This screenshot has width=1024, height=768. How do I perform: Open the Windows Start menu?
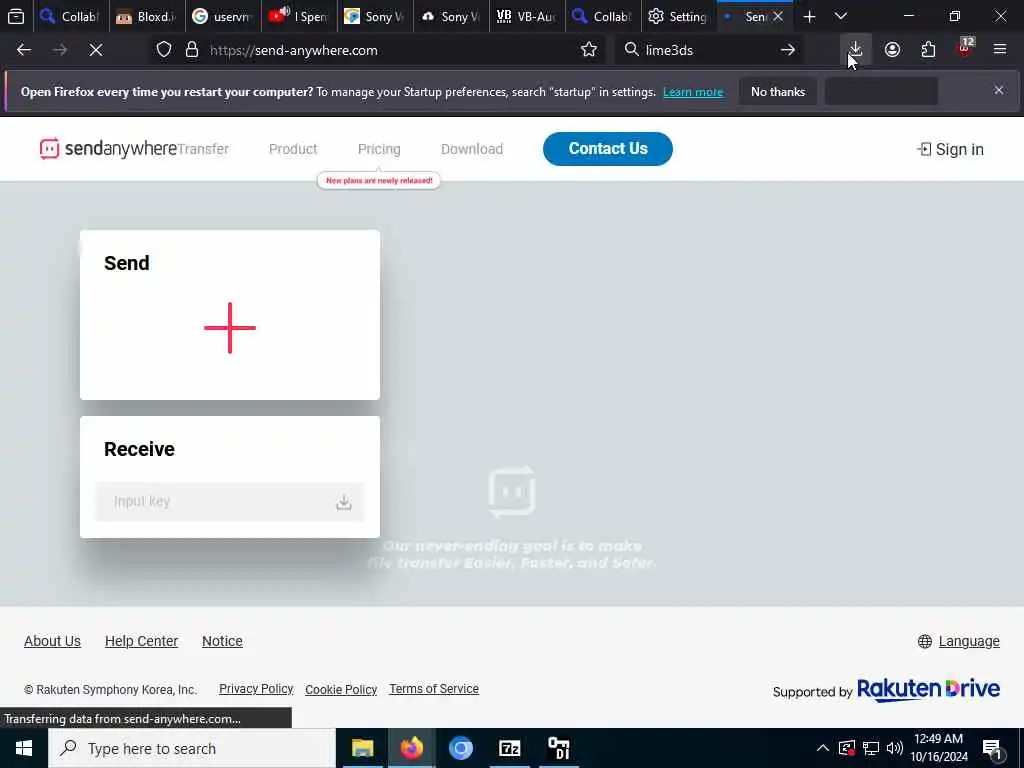24,748
